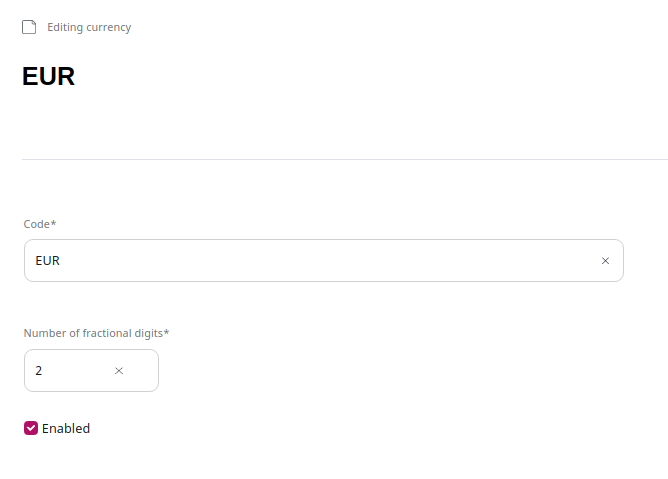Click the Code* field label
Viewport: 668px width, 479px height.
tap(39, 223)
